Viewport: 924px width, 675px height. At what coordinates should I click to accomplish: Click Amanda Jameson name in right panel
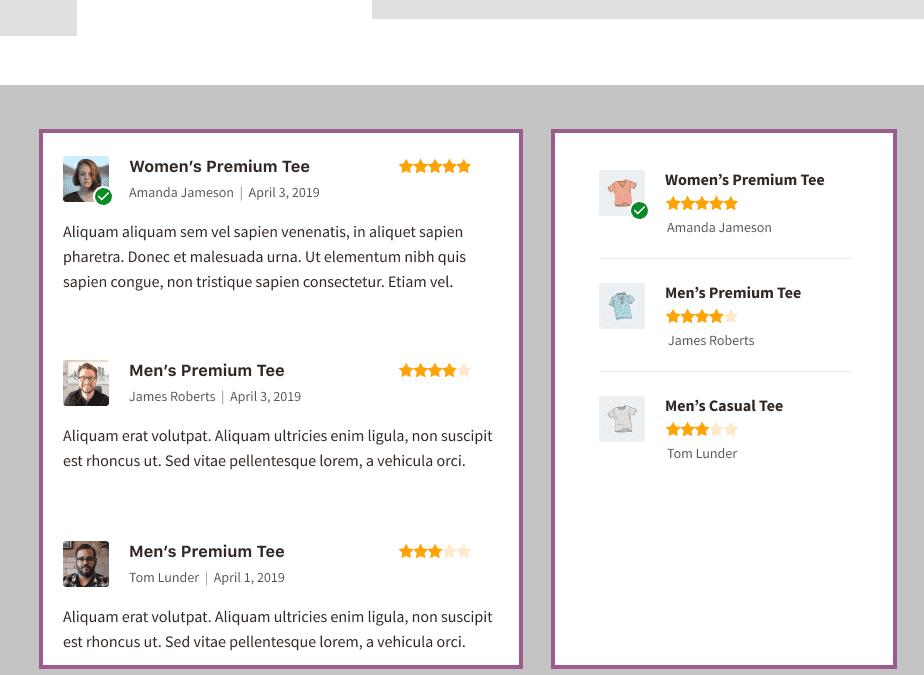click(719, 228)
